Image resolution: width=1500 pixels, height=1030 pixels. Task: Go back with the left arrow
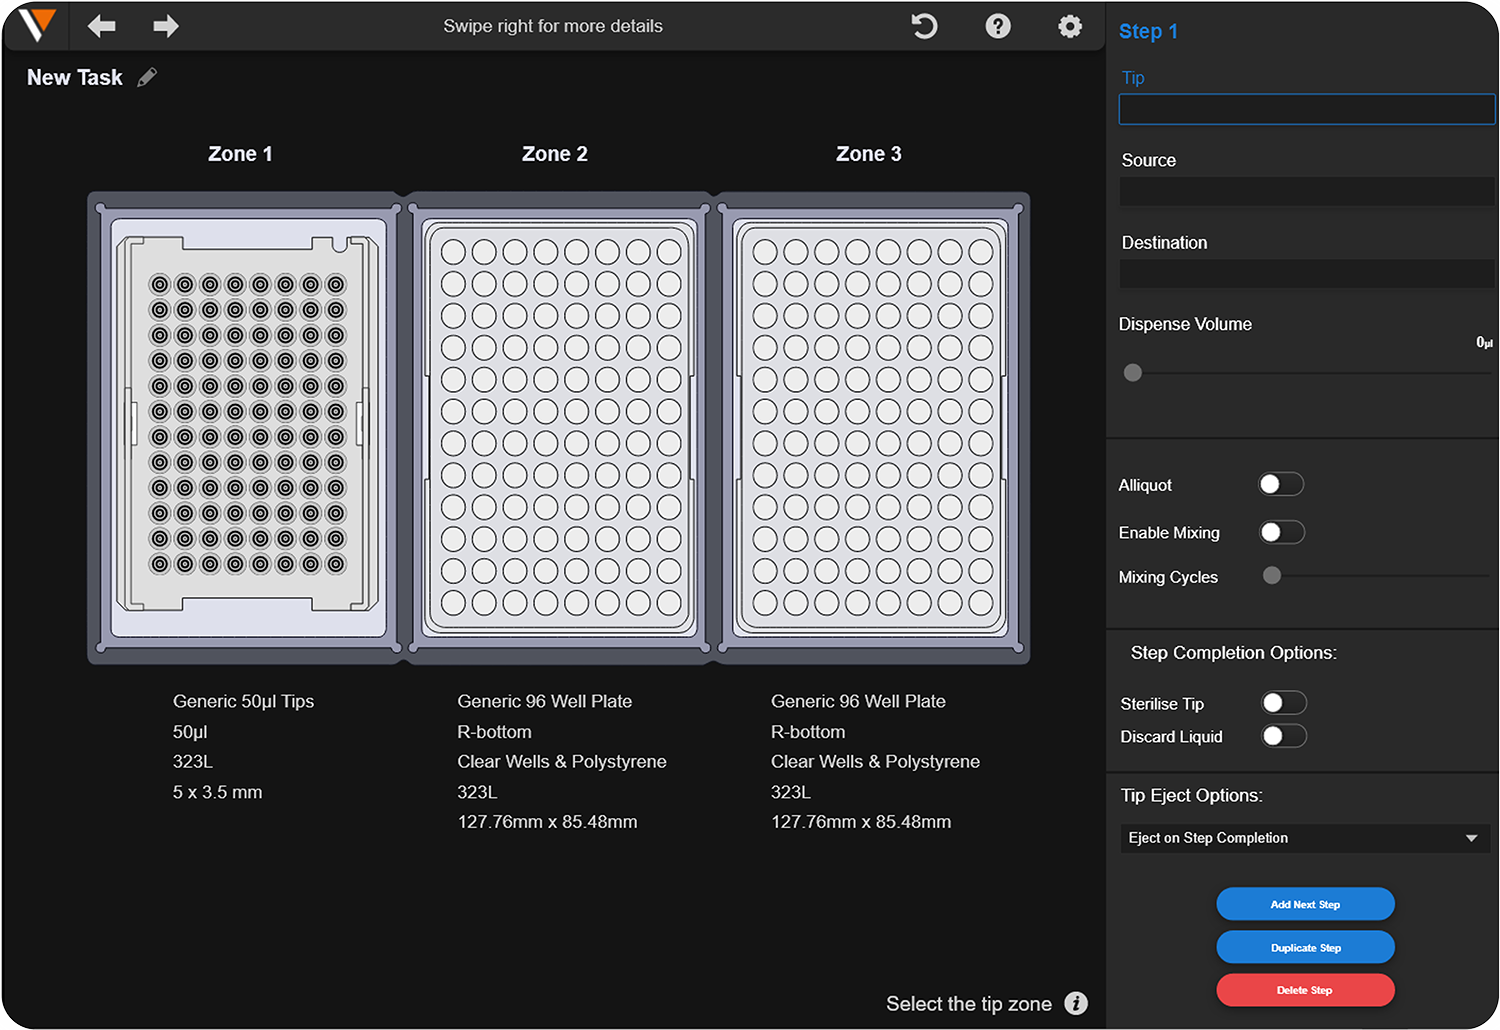tap(101, 26)
